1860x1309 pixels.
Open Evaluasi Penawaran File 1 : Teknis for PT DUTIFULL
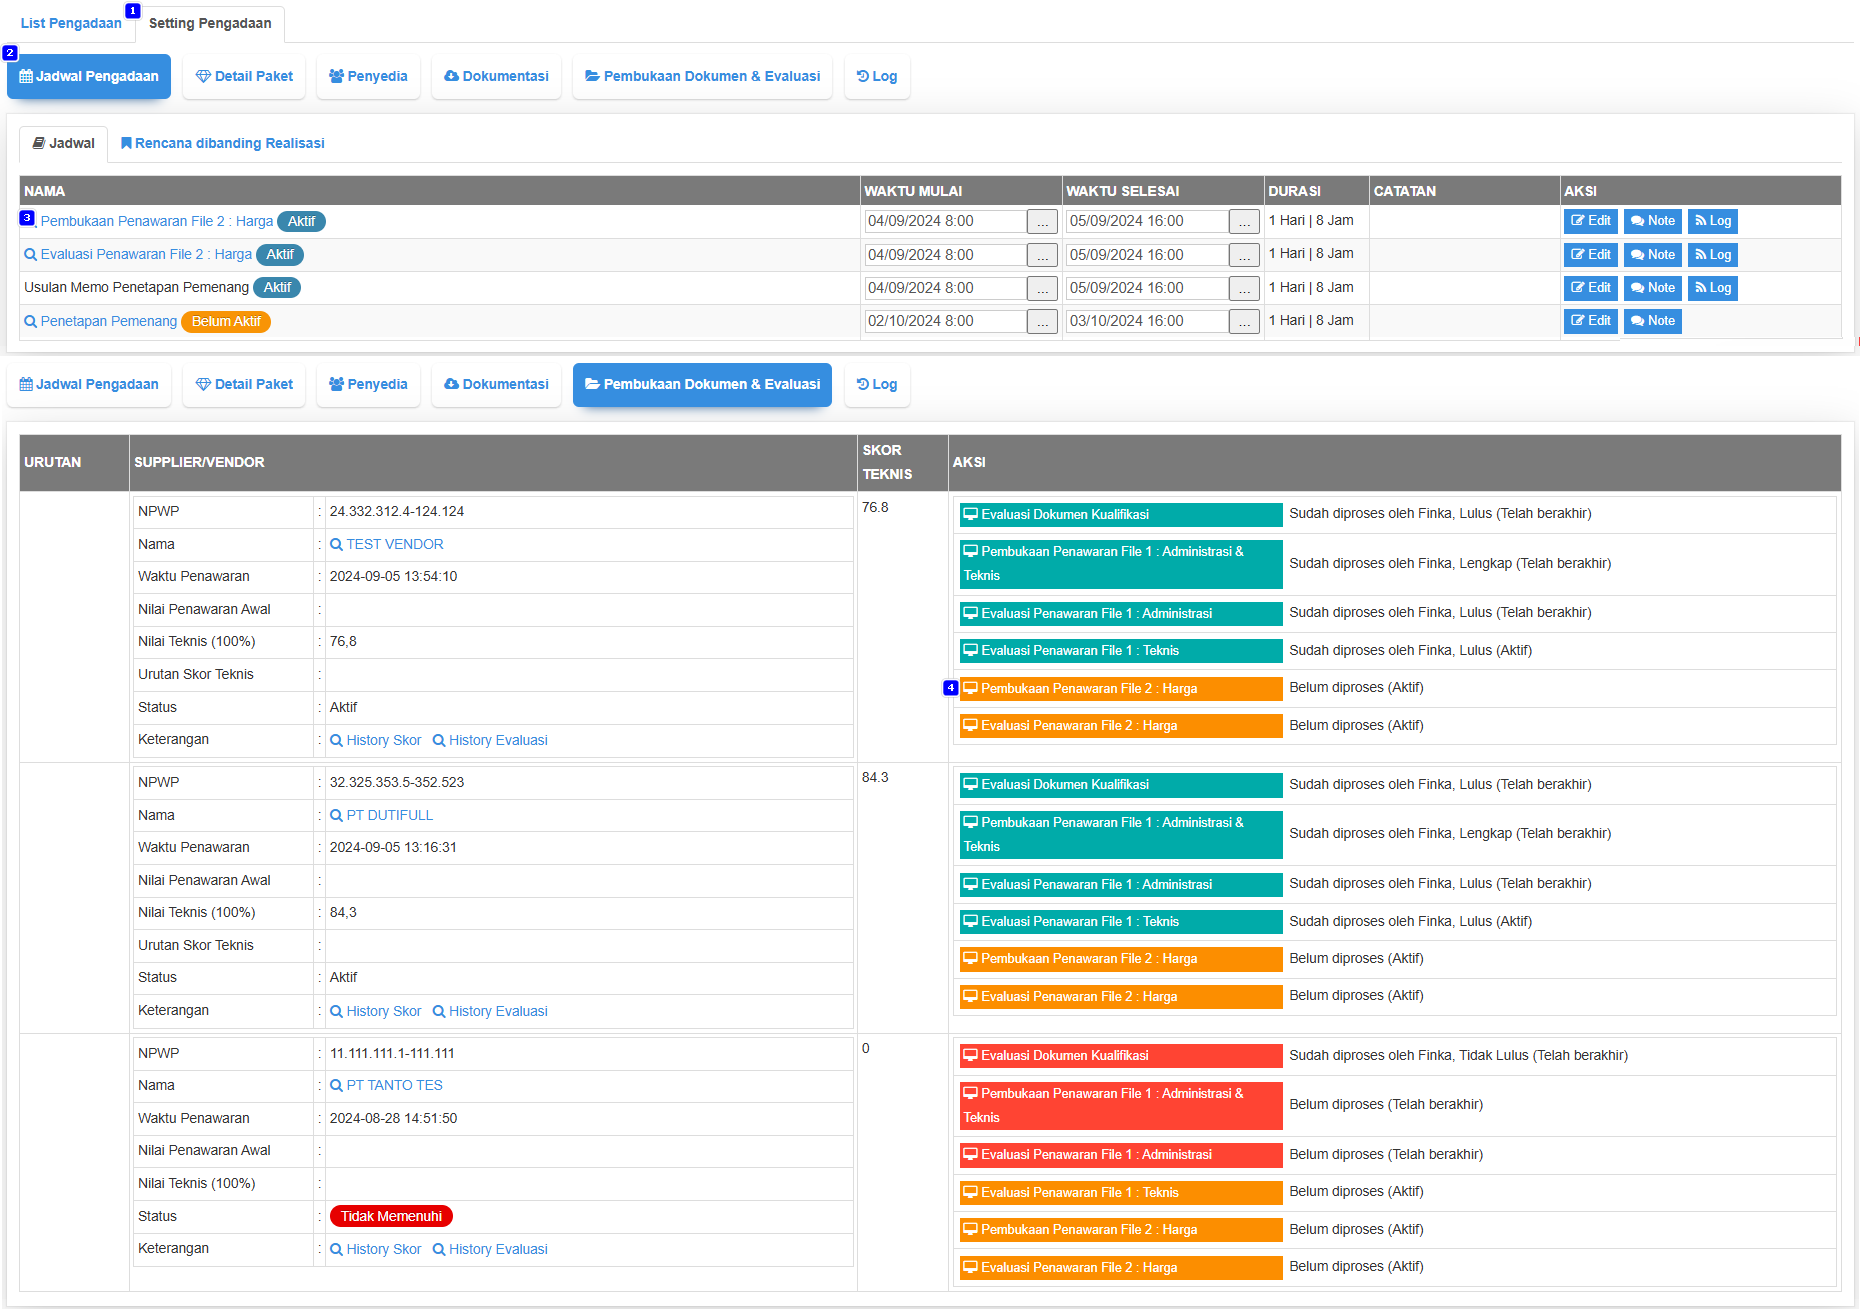(x=1120, y=922)
